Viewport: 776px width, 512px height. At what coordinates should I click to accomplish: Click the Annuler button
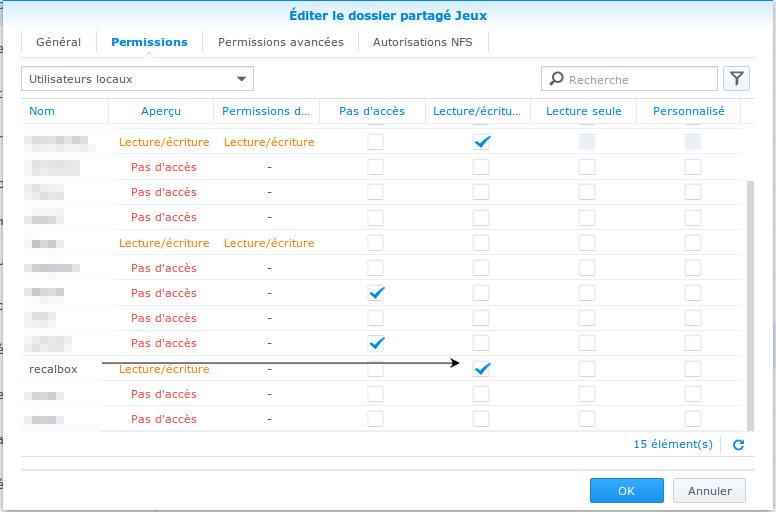click(709, 491)
